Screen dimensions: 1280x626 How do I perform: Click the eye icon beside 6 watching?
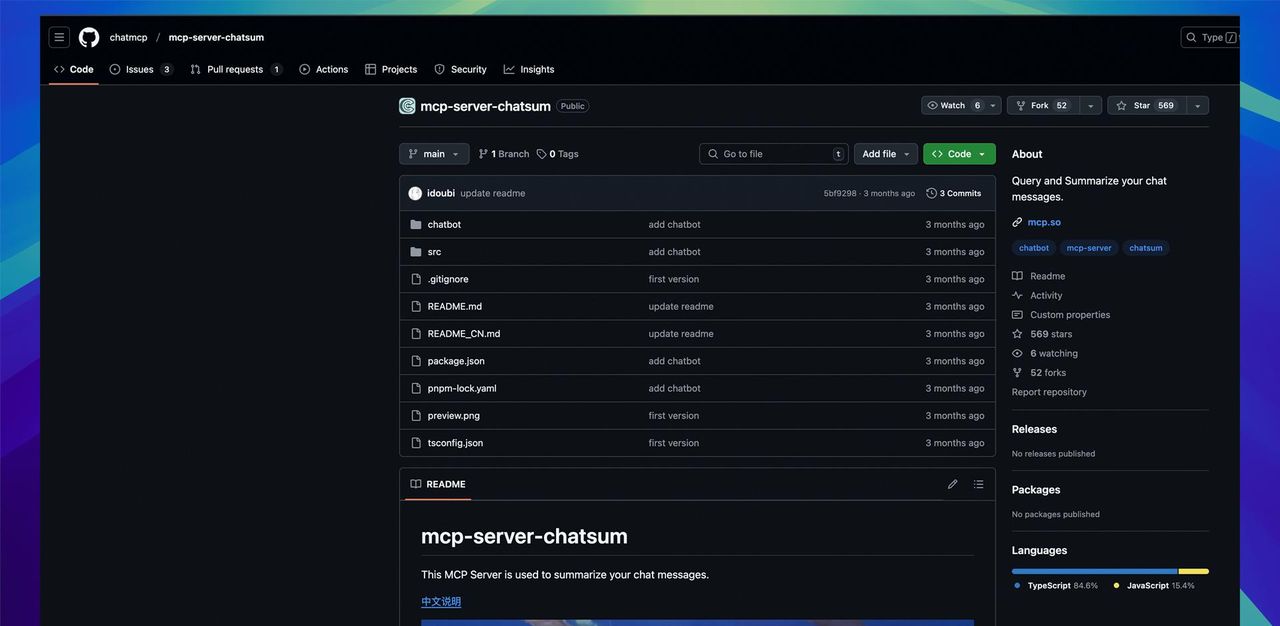[1017, 354]
